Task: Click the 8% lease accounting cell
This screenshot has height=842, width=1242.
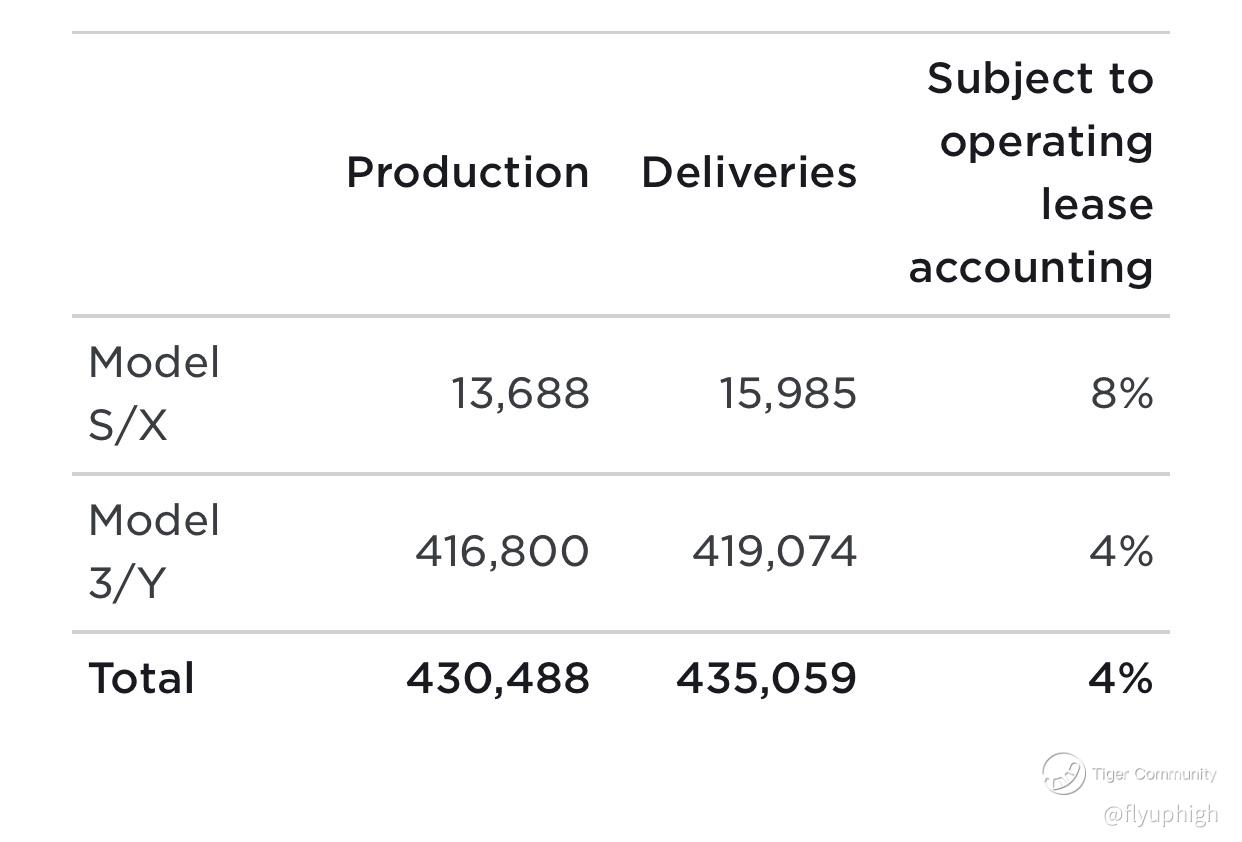Action: coord(1122,394)
